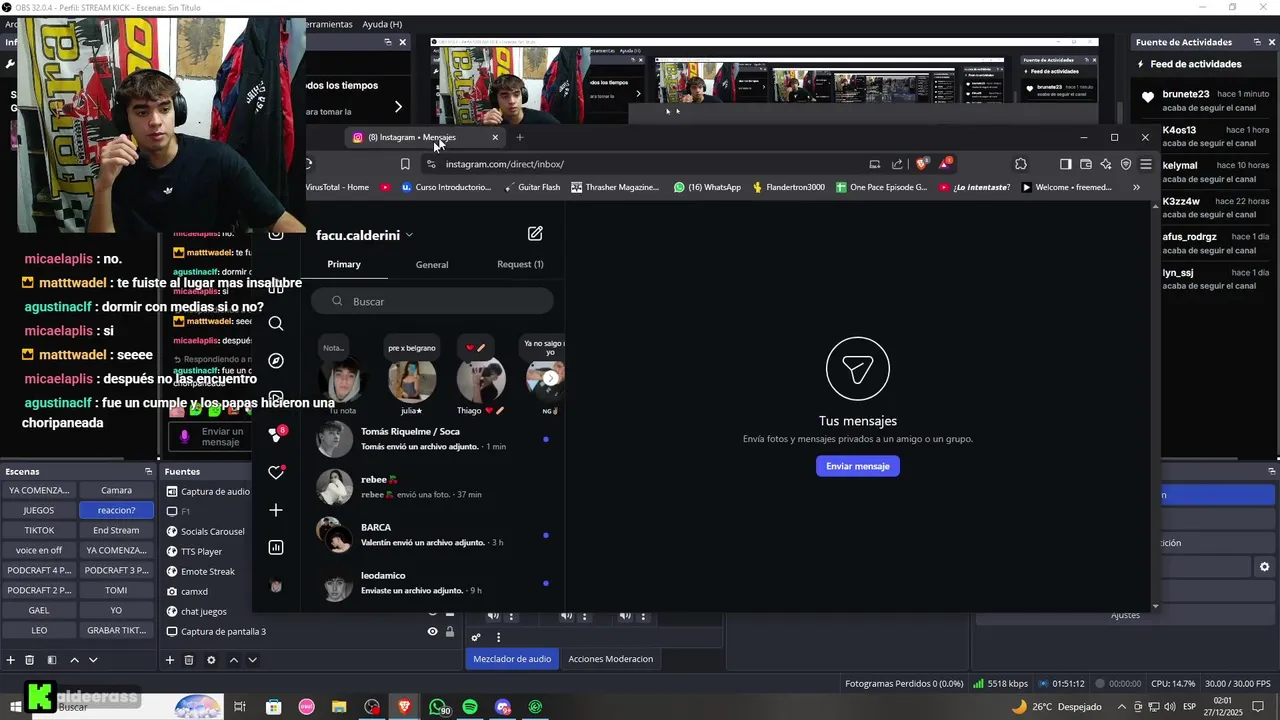Open Request (1) inbox tab
This screenshot has width=1280, height=720.
tap(520, 264)
